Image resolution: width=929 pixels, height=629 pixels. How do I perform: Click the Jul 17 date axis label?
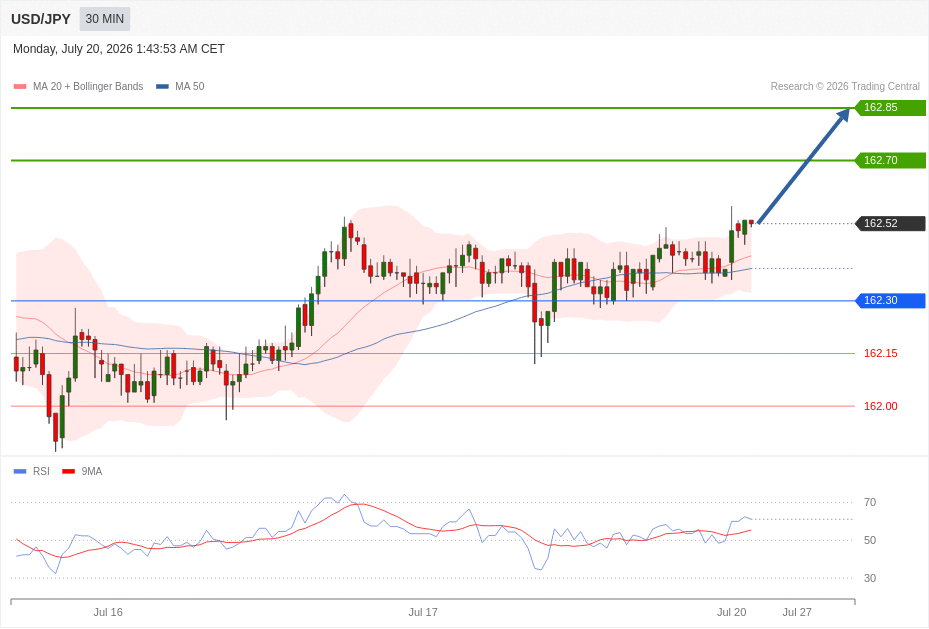[423, 612]
